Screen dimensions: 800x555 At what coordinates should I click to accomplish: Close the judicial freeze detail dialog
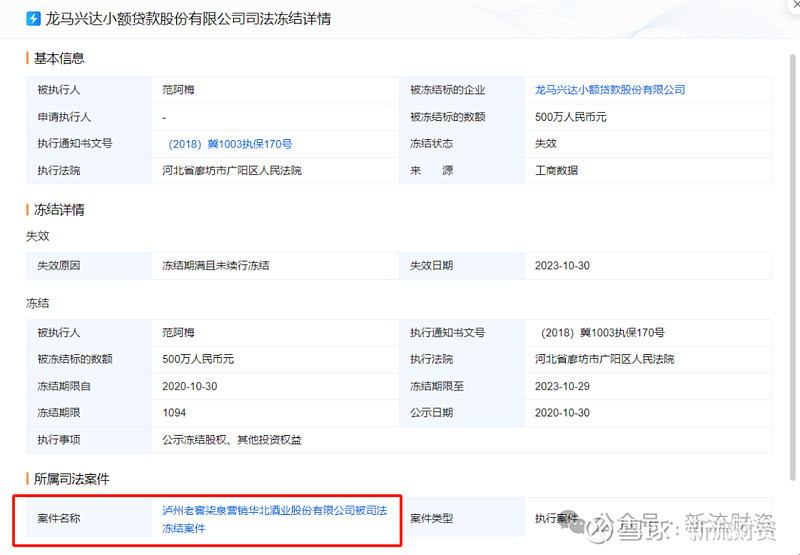[x=796, y=4]
